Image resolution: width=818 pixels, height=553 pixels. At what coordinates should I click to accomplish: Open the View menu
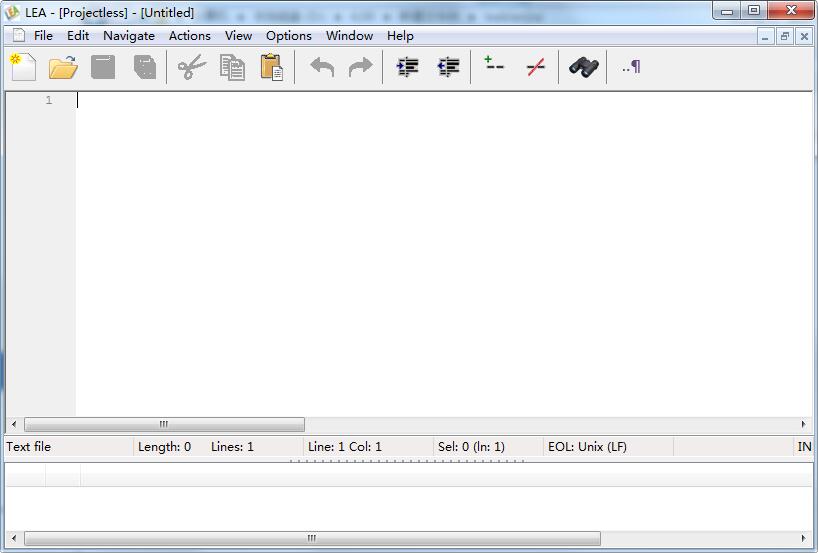(x=238, y=35)
